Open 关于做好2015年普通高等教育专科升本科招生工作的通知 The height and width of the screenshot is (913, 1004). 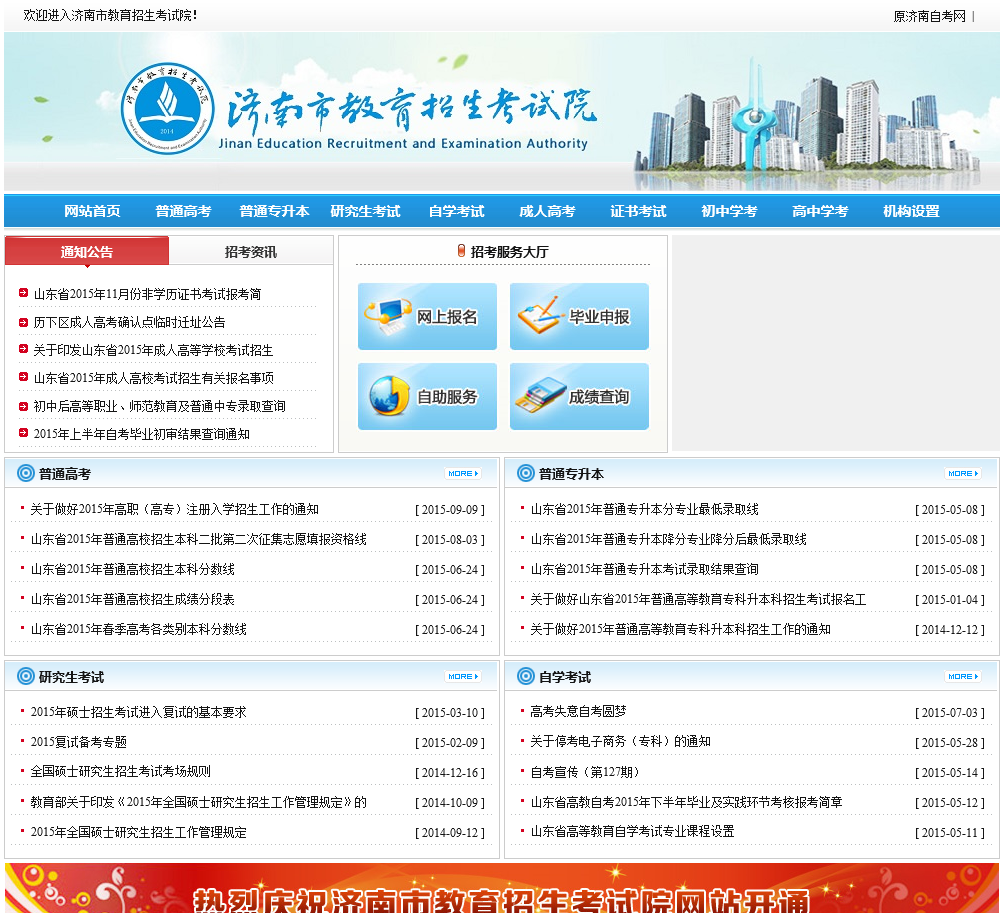[680, 629]
